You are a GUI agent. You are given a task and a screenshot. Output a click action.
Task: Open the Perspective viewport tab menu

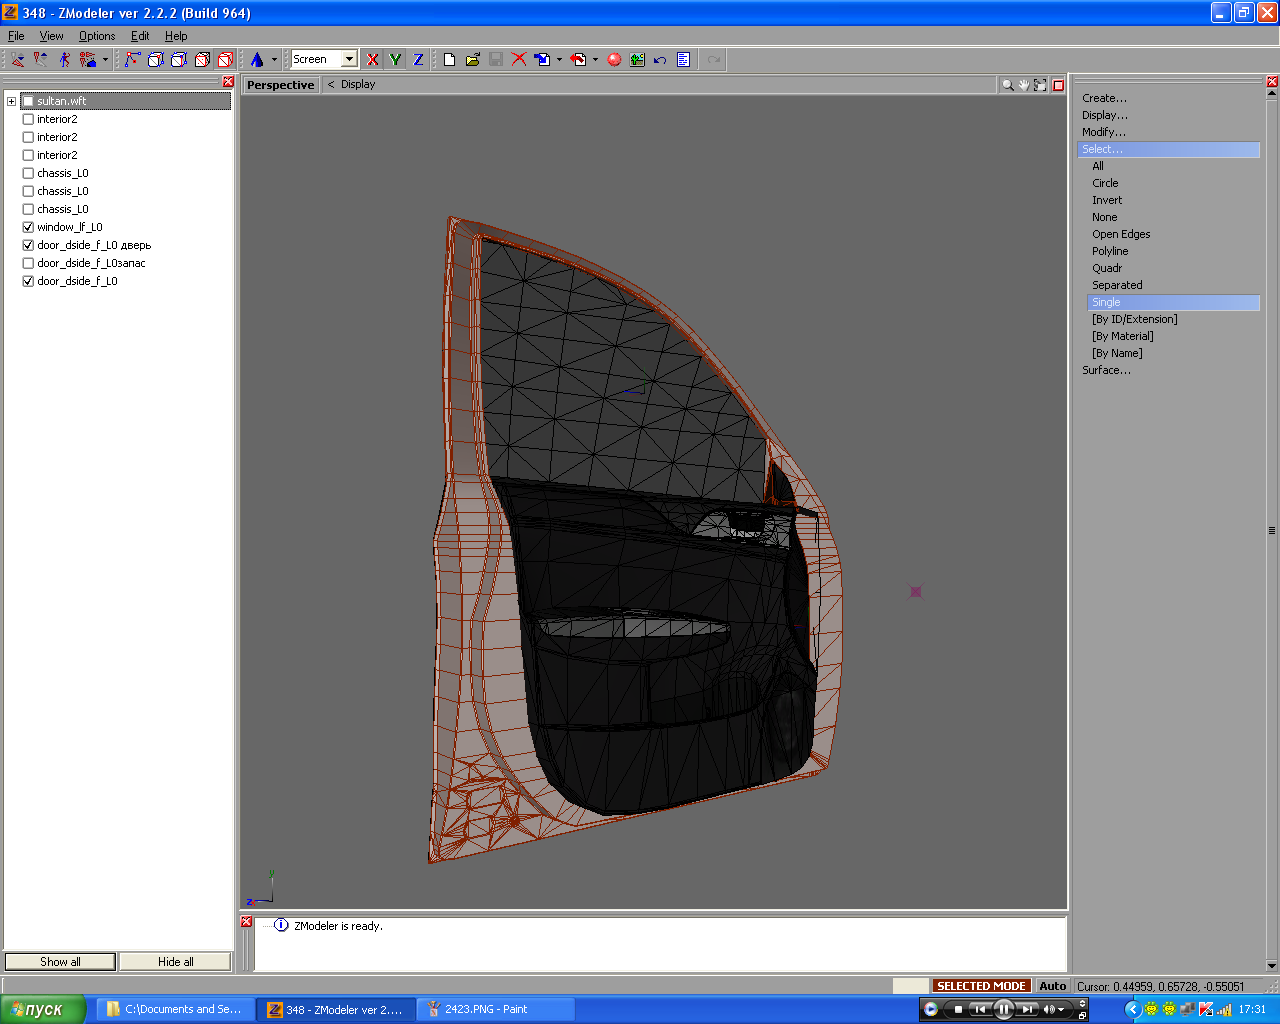[x=280, y=85]
